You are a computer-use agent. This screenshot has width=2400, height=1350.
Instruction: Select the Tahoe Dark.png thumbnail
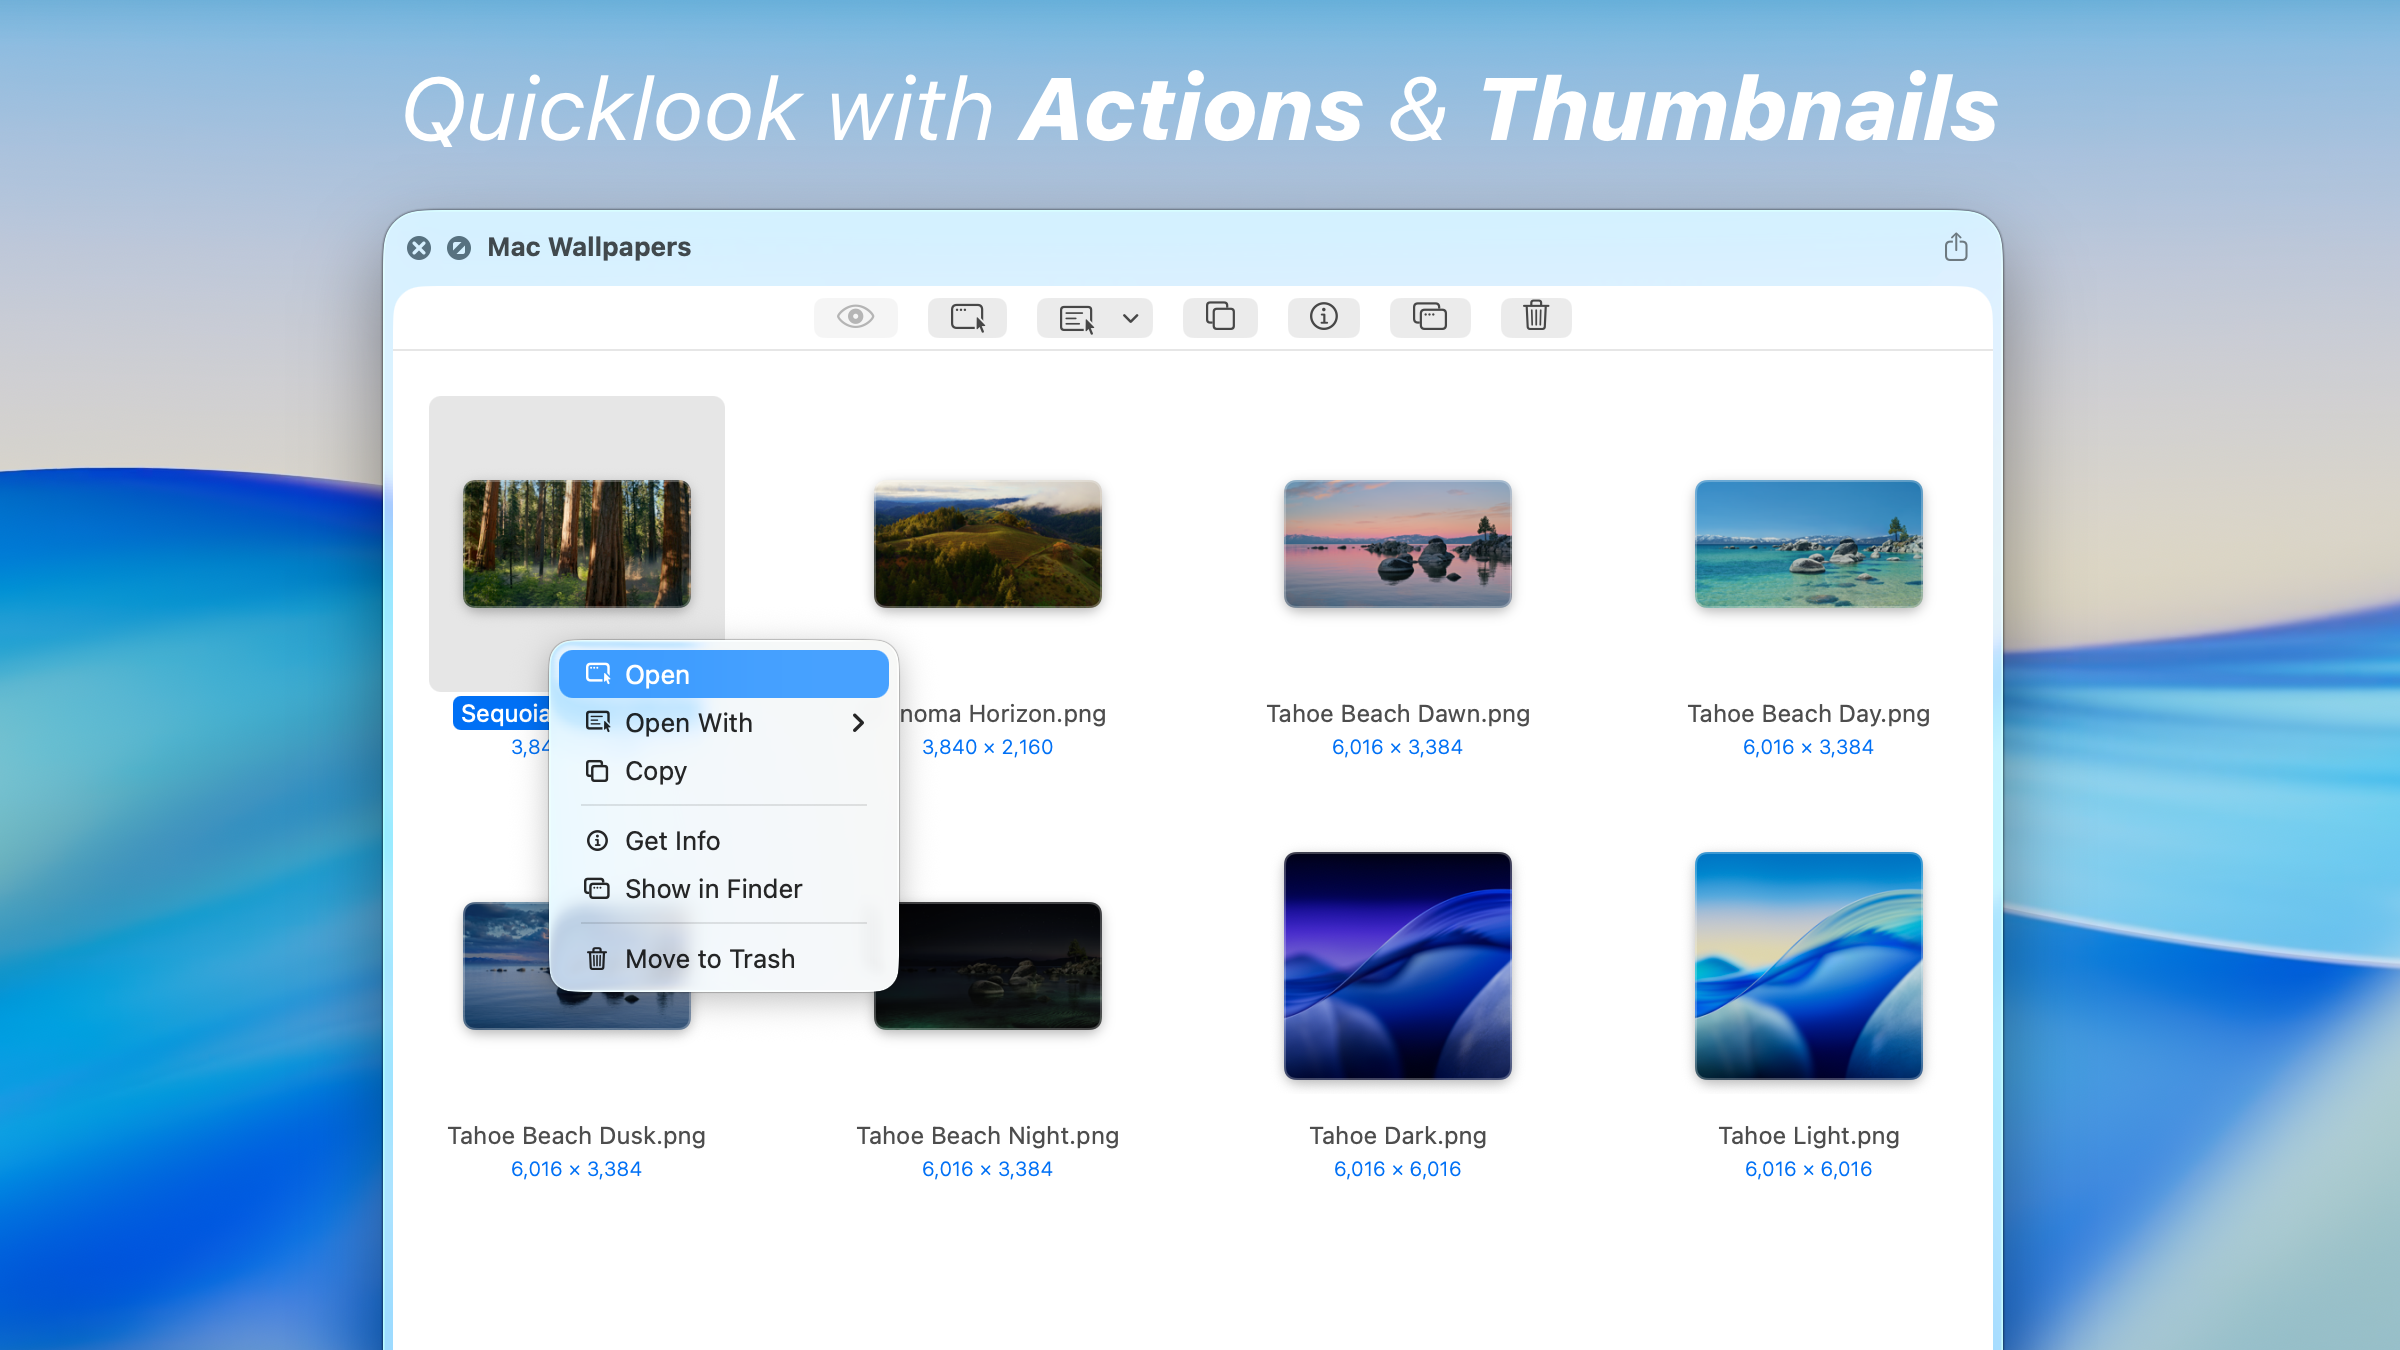[x=1397, y=966]
